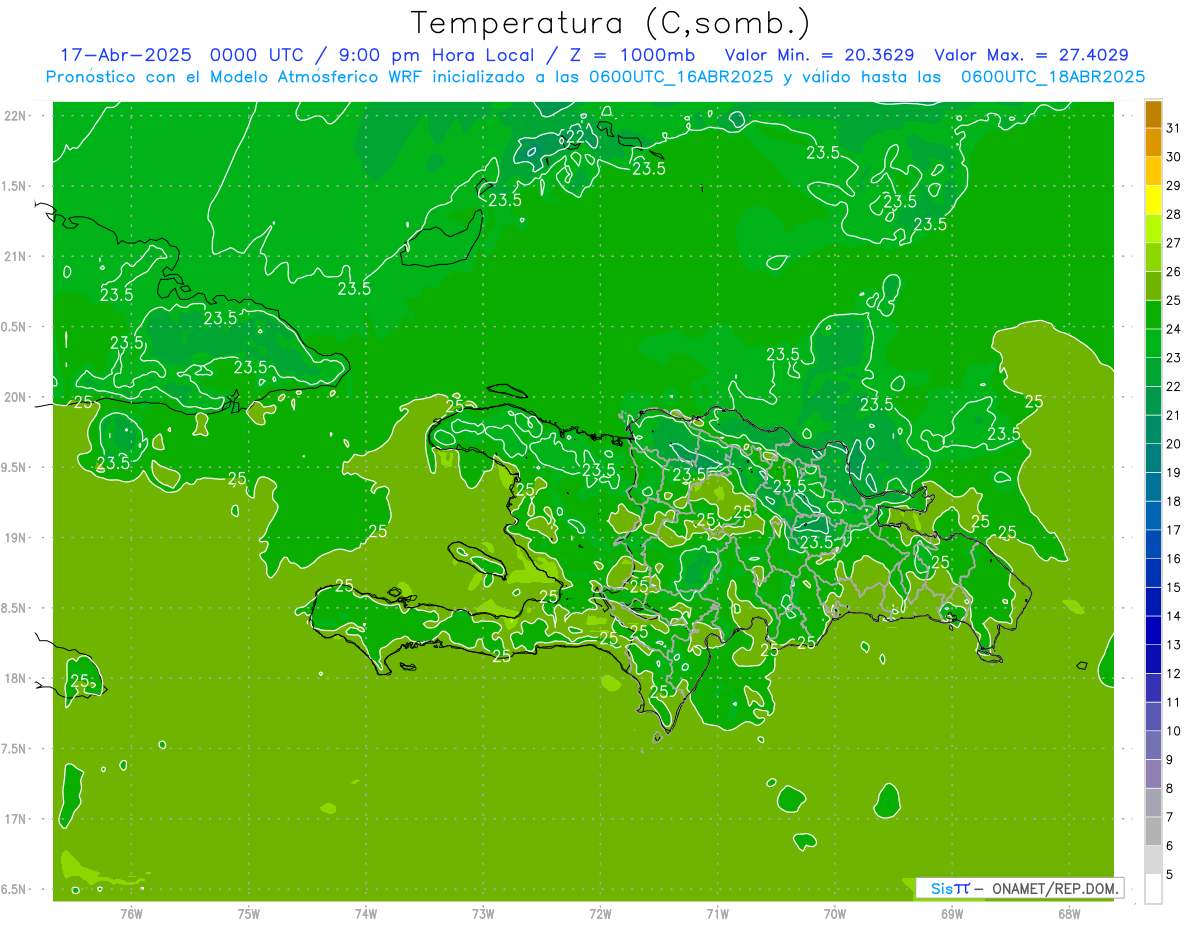Click the 22N latitude axis label
This screenshot has height=927, width=1200.
pos(15,116)
